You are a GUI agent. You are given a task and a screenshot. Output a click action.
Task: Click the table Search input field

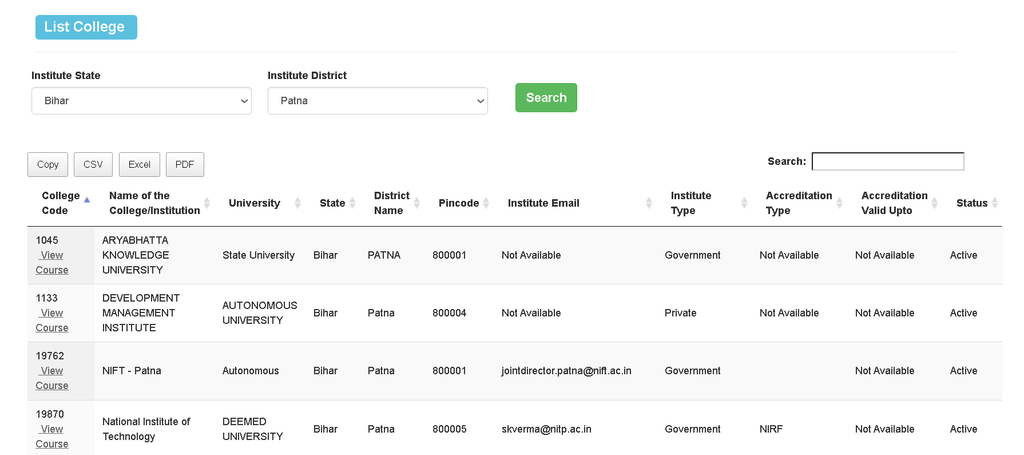click(888, 161)
